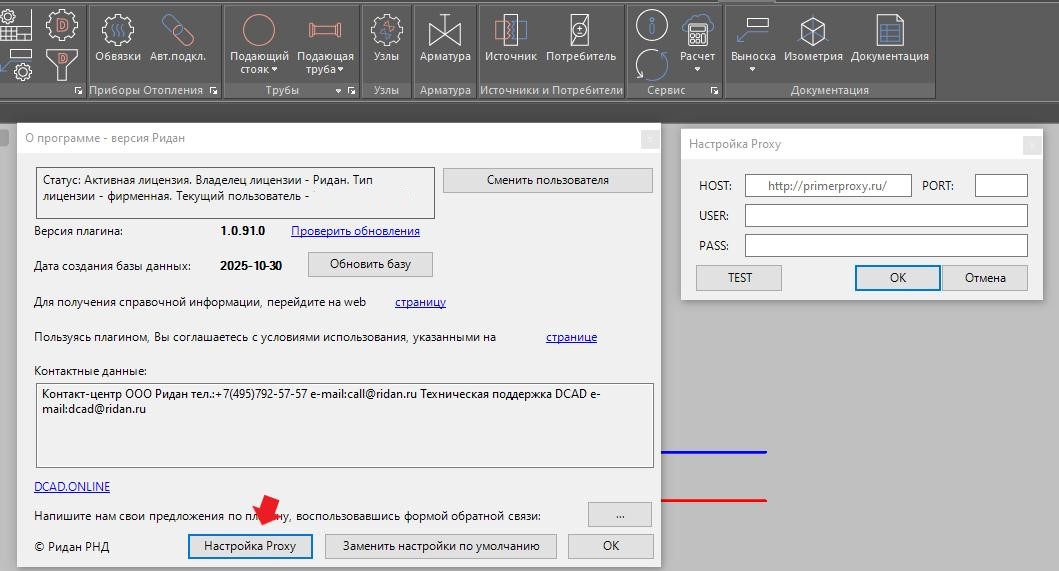
Task: Follow the Проверить обновления link
Action: coord(355,231)
